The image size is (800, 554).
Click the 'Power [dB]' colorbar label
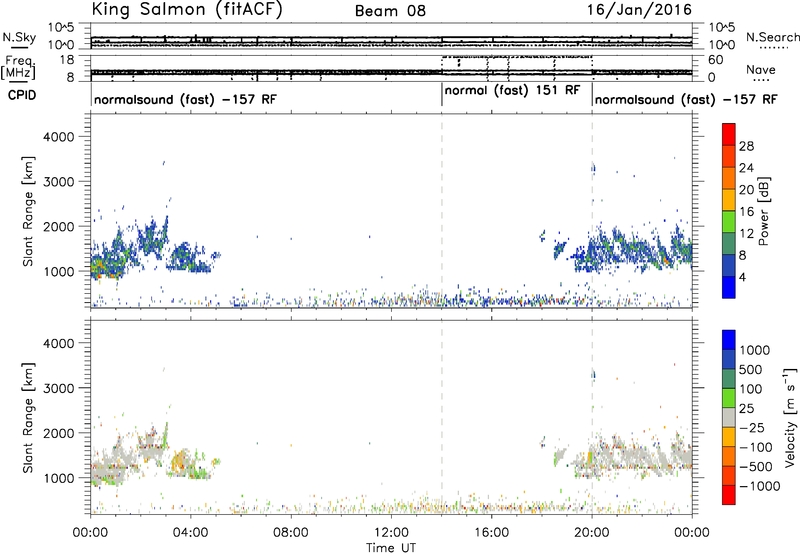tap(763, 211)
